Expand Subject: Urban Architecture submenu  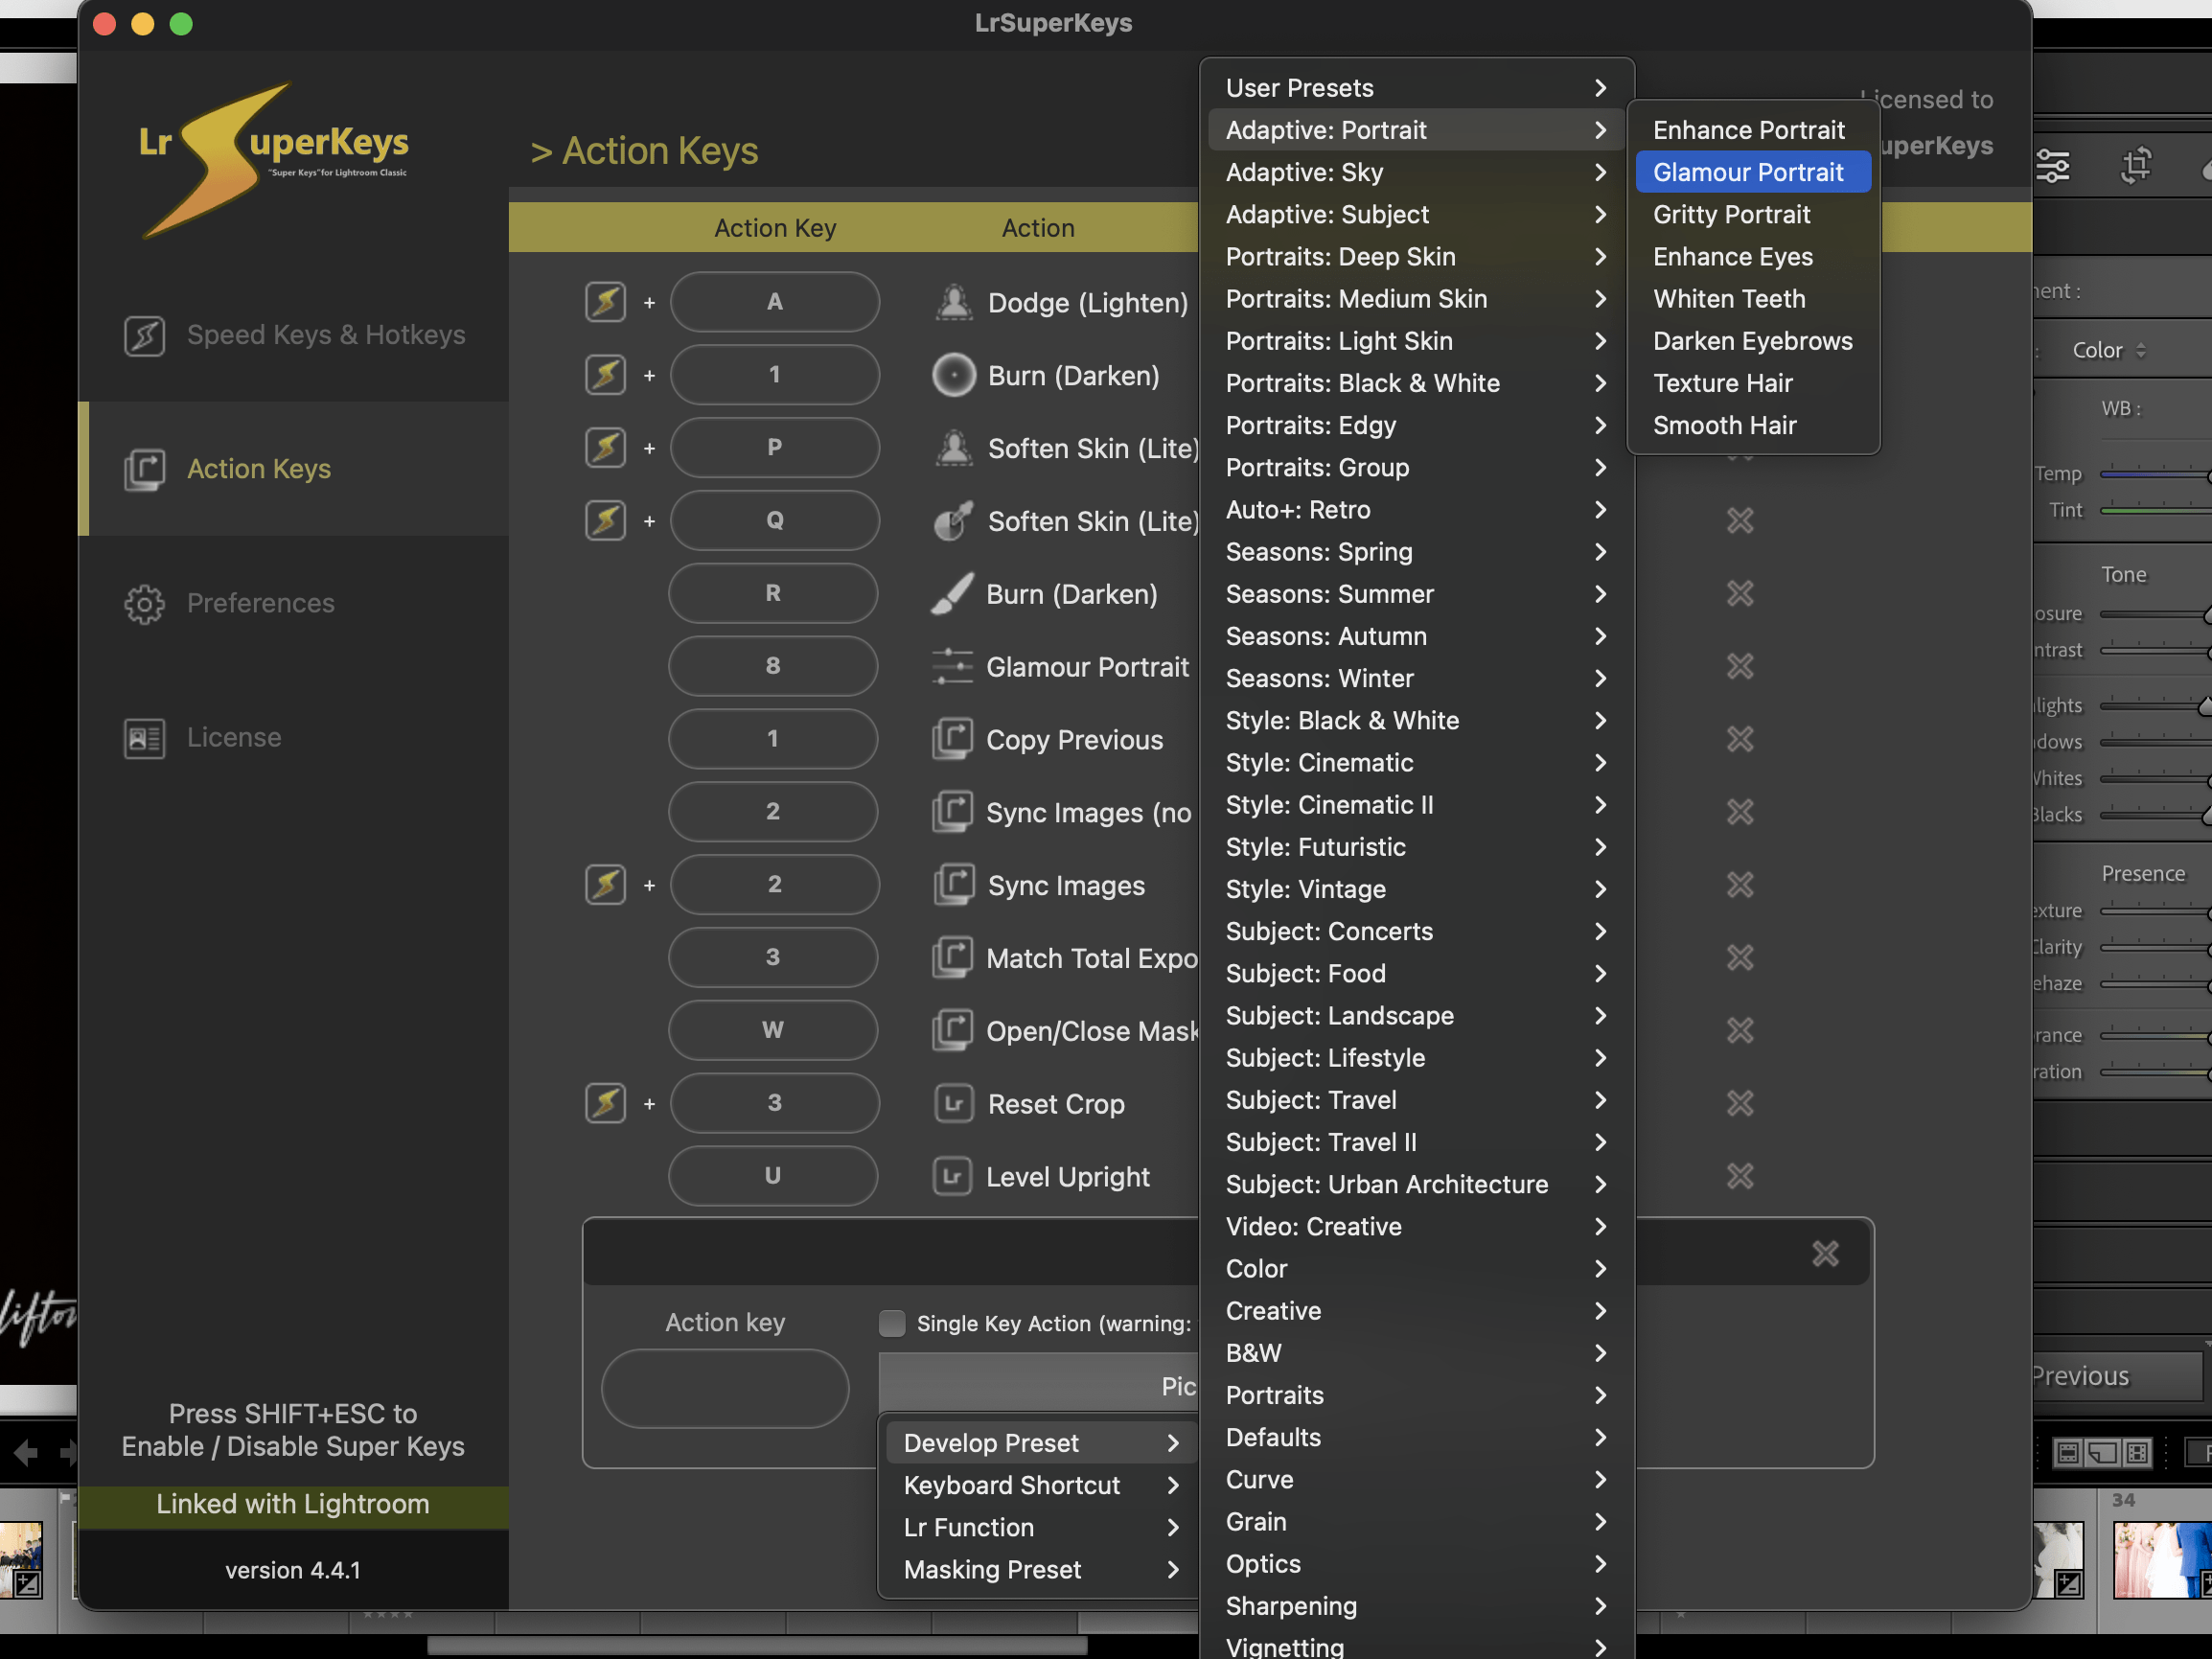coord(1416,1184)
